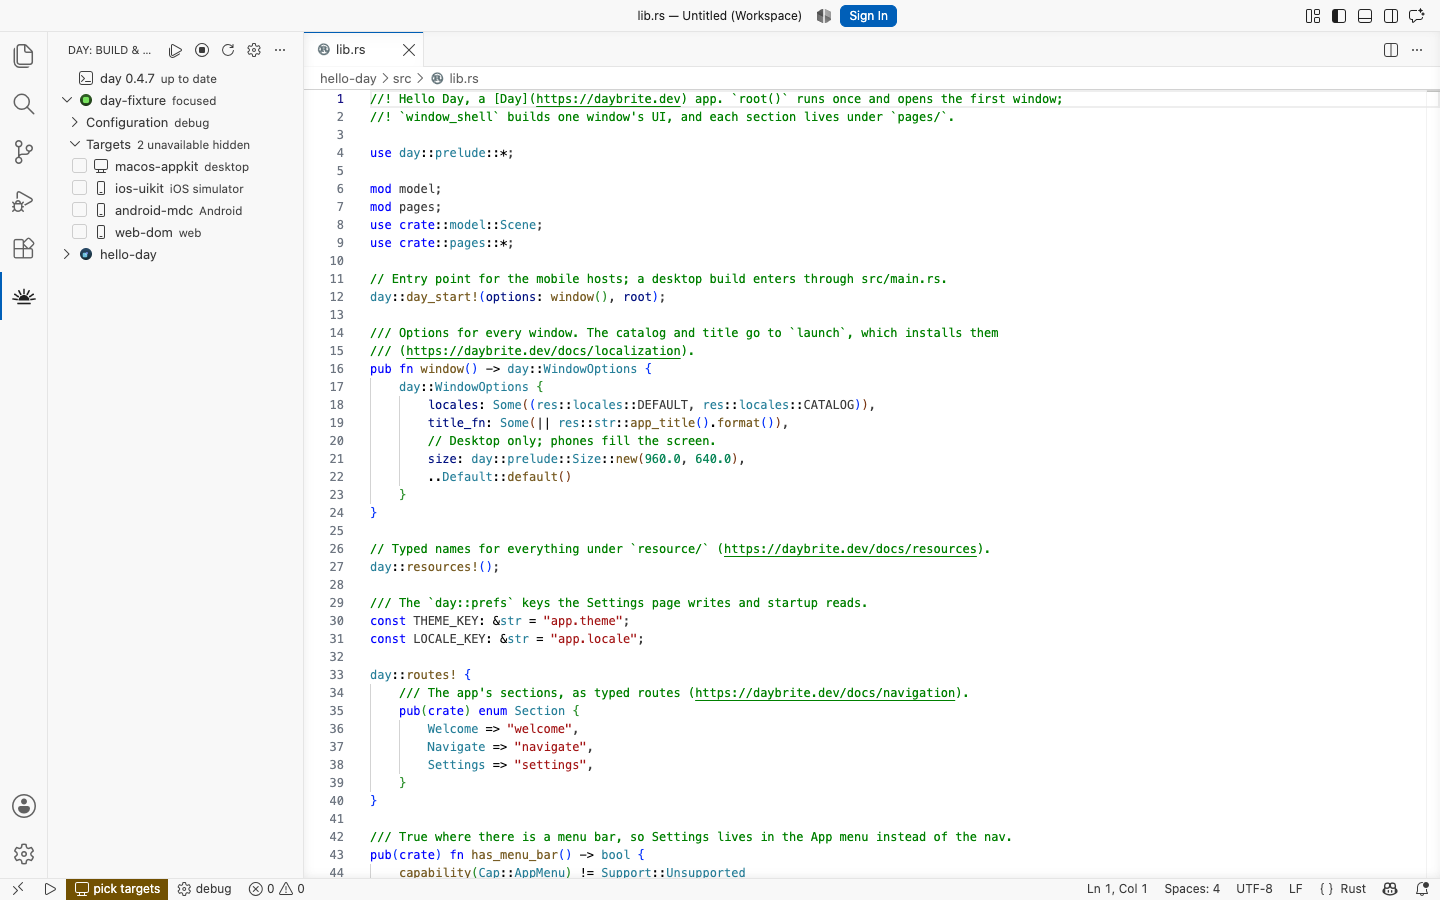The width and height of the screenshot is (1440, 900).
Task: Click Ln 1, Col 1 cursor position
Action: pyautogui.click(x=1117, y=888)
